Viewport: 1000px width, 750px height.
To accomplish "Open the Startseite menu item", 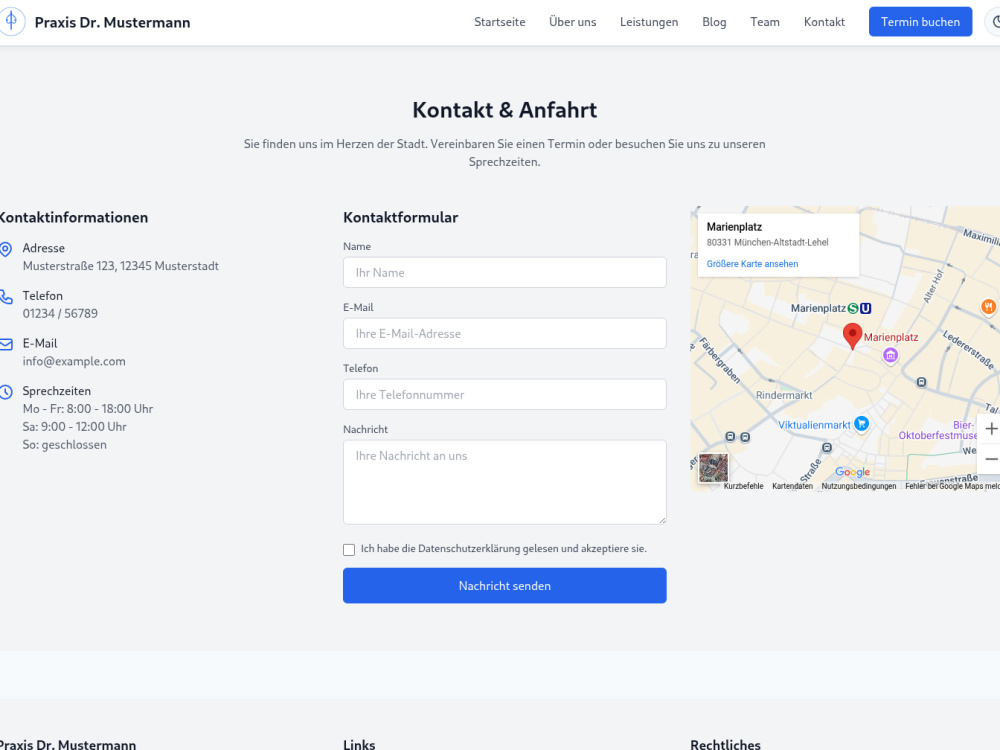I will (500, 22).
